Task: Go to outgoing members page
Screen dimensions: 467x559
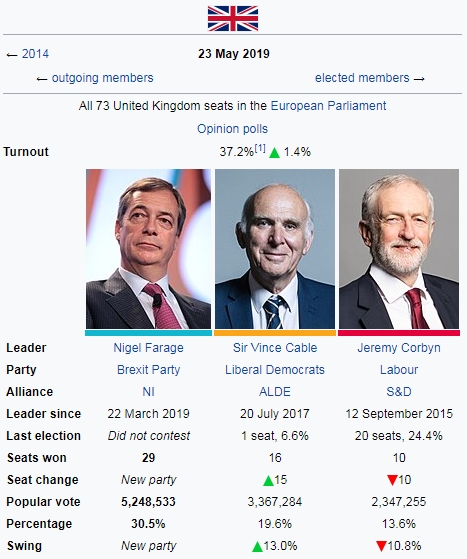Action: (103, 78)
